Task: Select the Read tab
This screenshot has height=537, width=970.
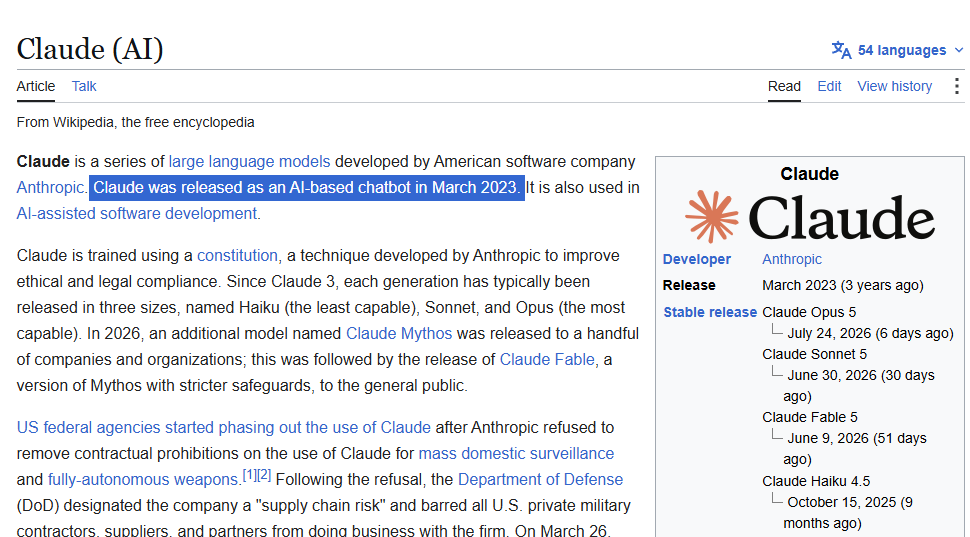Action: (784, 86)
